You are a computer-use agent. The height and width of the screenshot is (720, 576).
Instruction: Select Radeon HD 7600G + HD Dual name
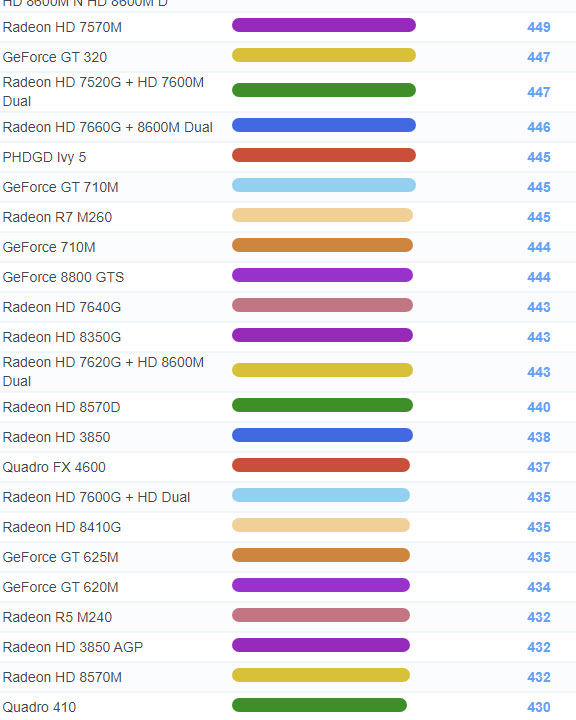pyautogui.click(x=96, y=497)
